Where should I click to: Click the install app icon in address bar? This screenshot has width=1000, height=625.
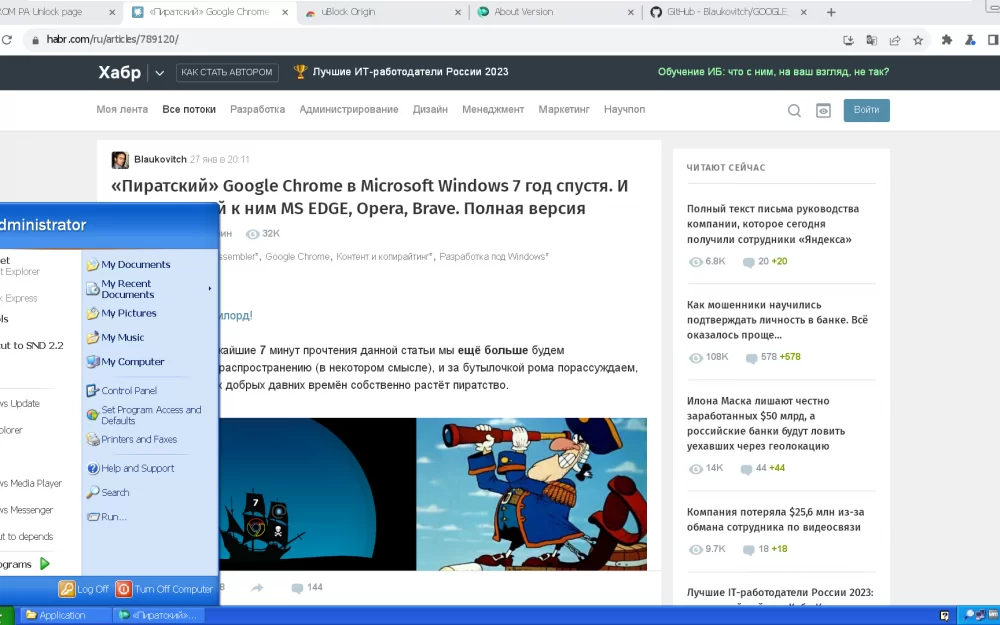click(x=848, y=40)
